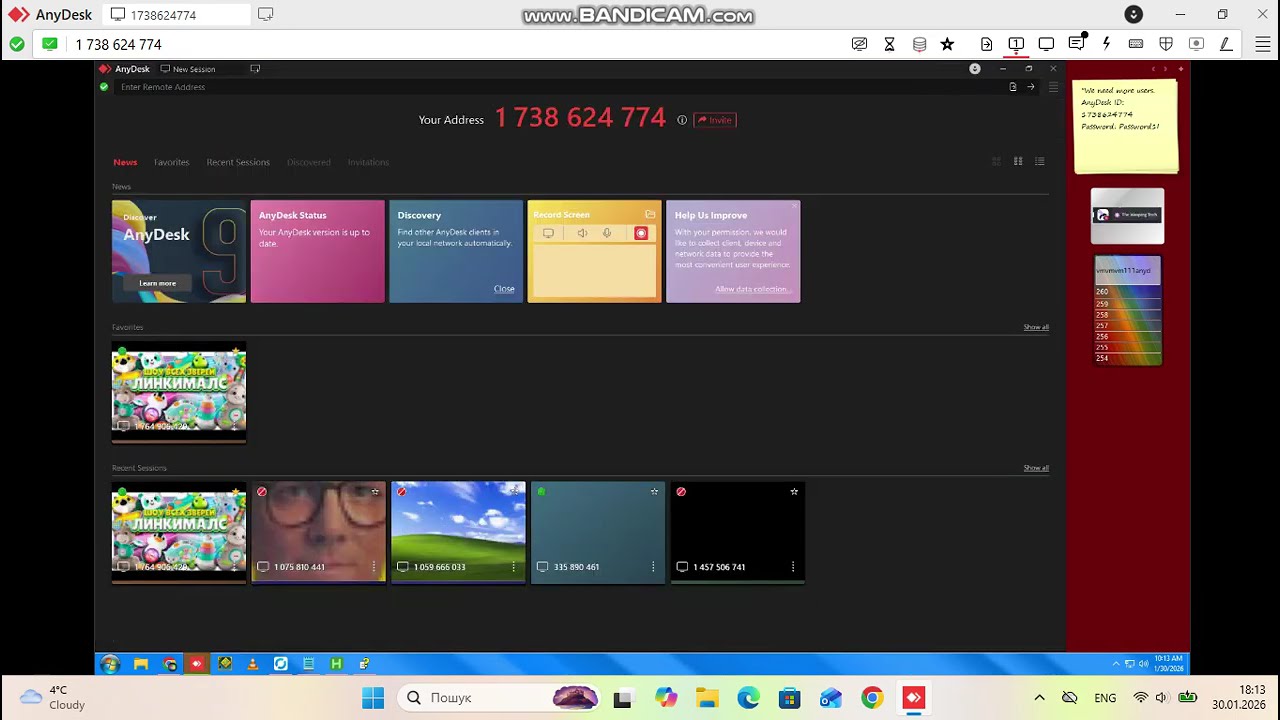Expand hidden tray icons on remote taskbar
Viewport: 1280px width, 720px height.
tap(1116, 664)
